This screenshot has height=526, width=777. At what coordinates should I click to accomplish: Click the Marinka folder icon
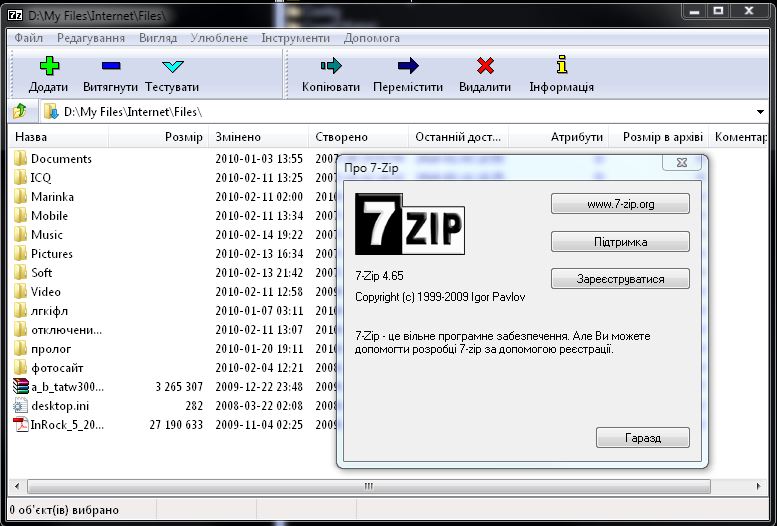20,196
